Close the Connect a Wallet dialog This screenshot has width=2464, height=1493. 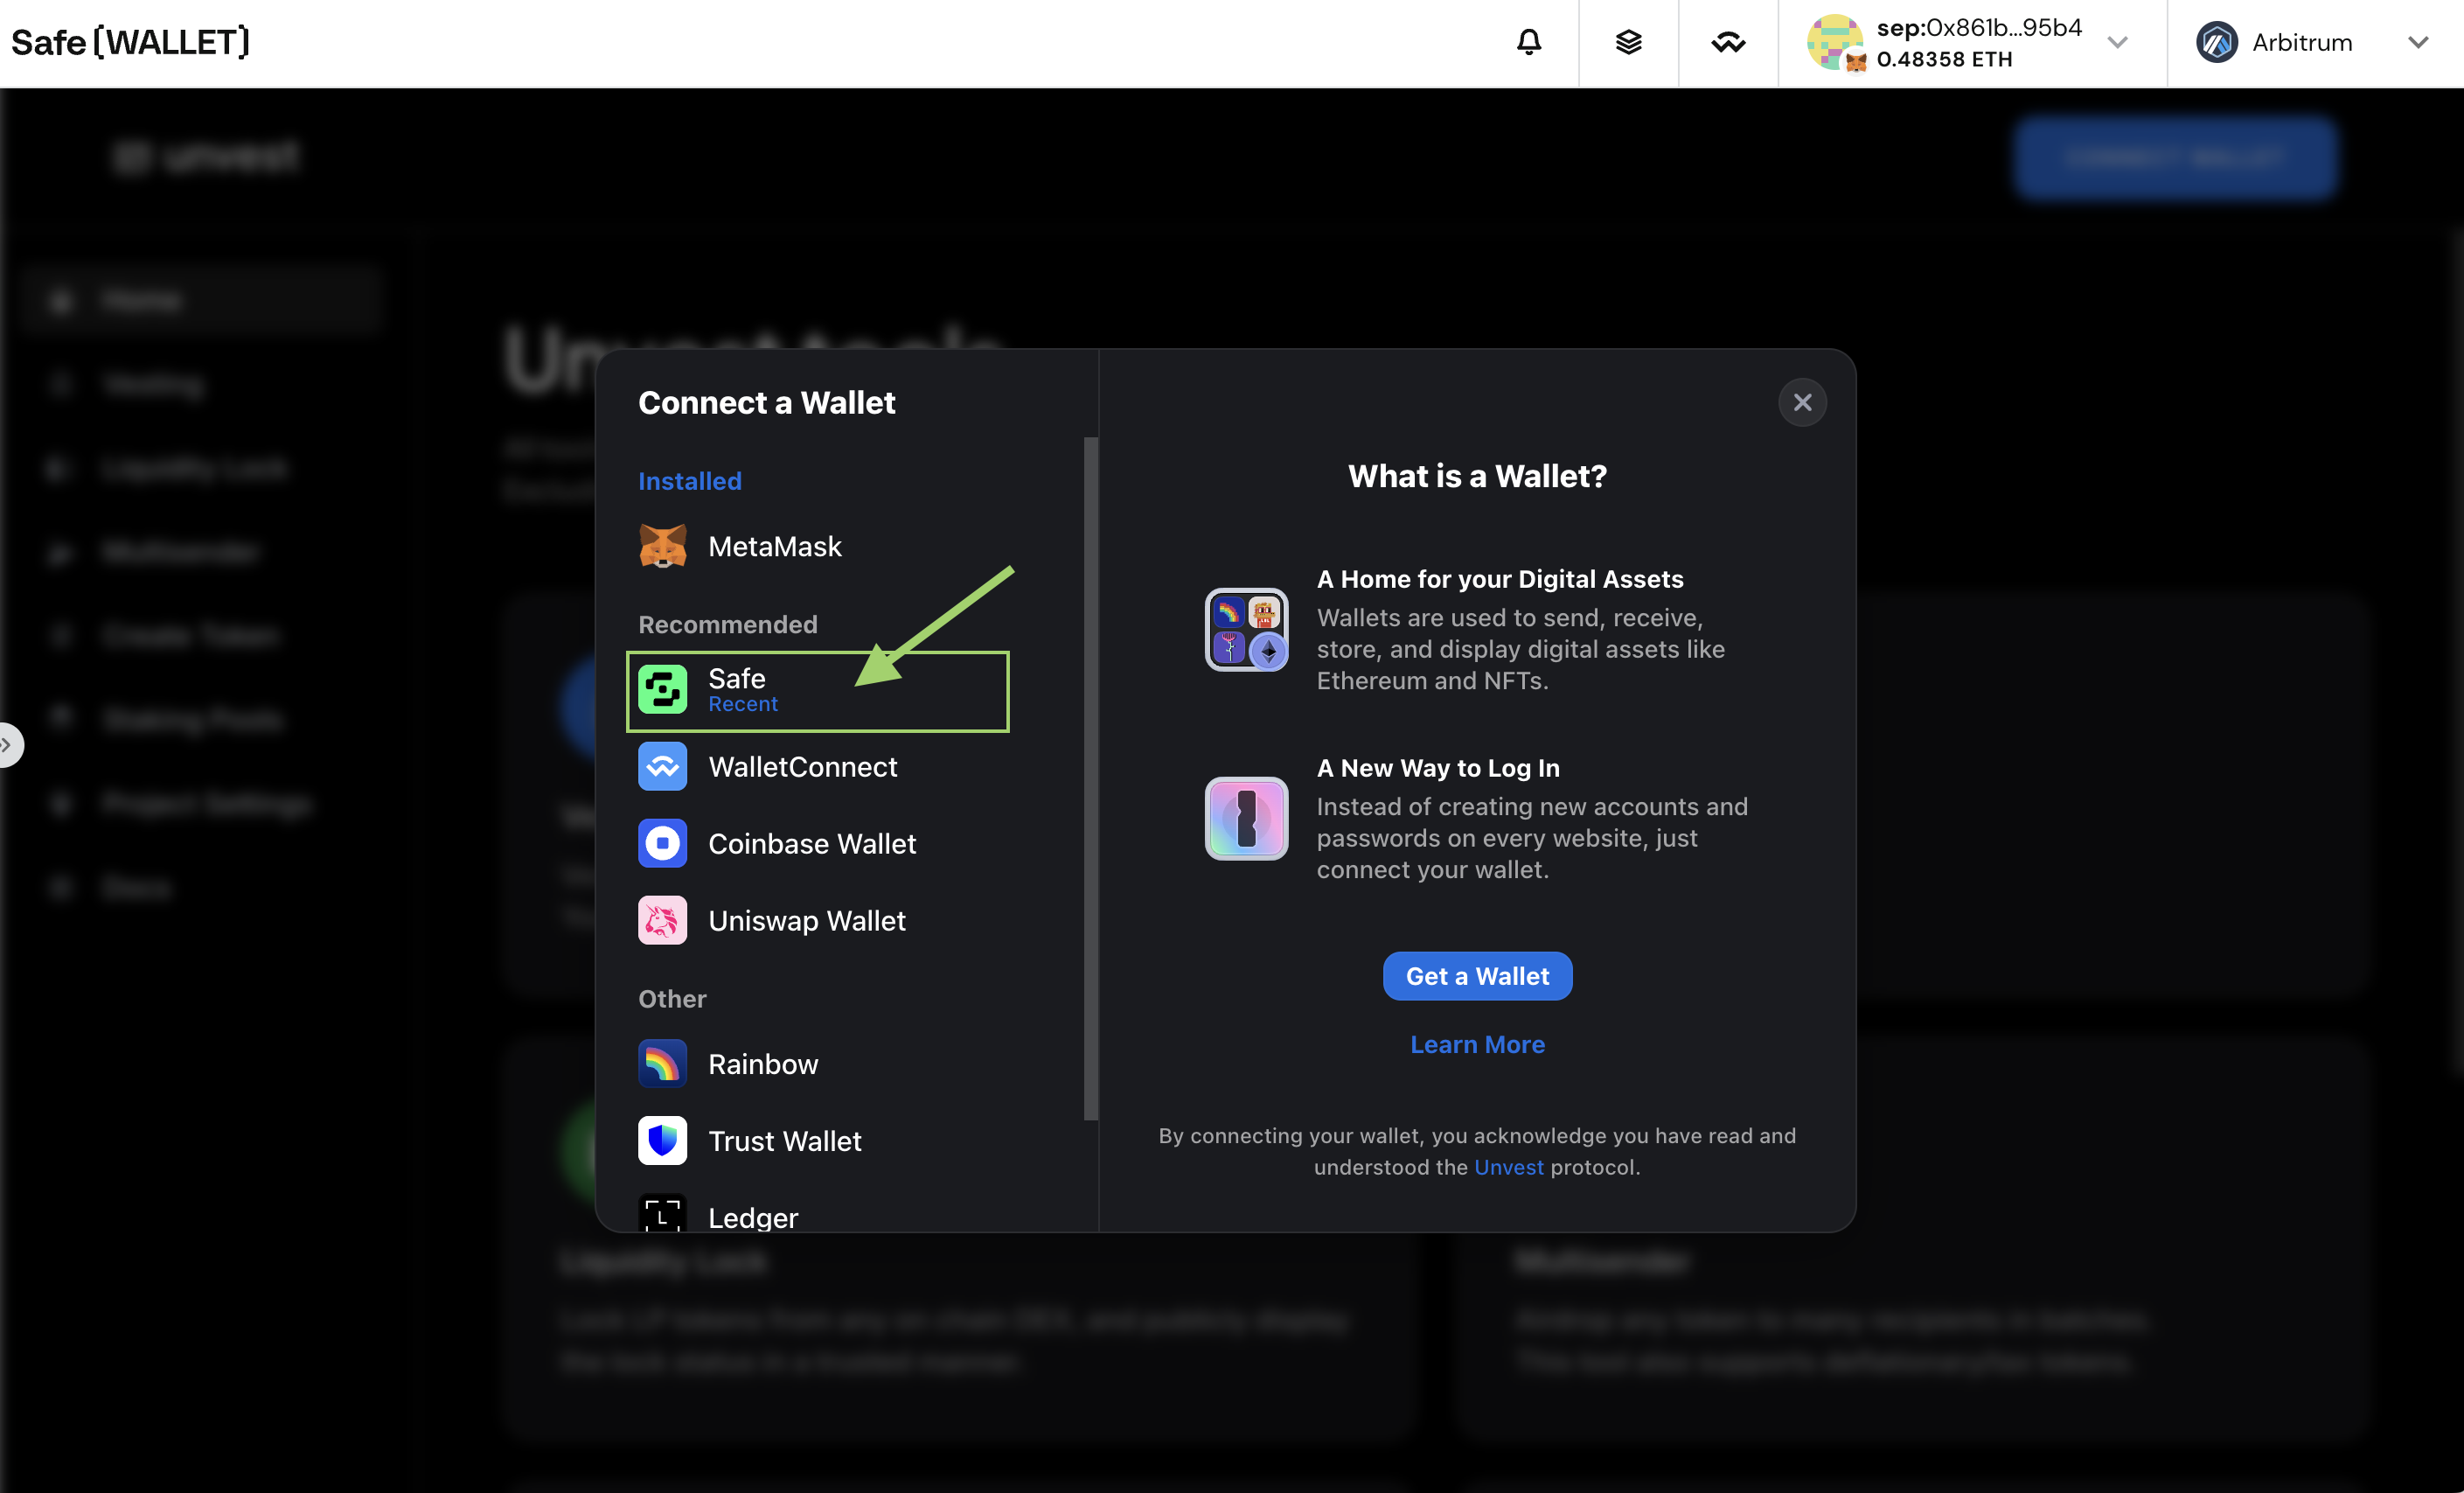1802,402
